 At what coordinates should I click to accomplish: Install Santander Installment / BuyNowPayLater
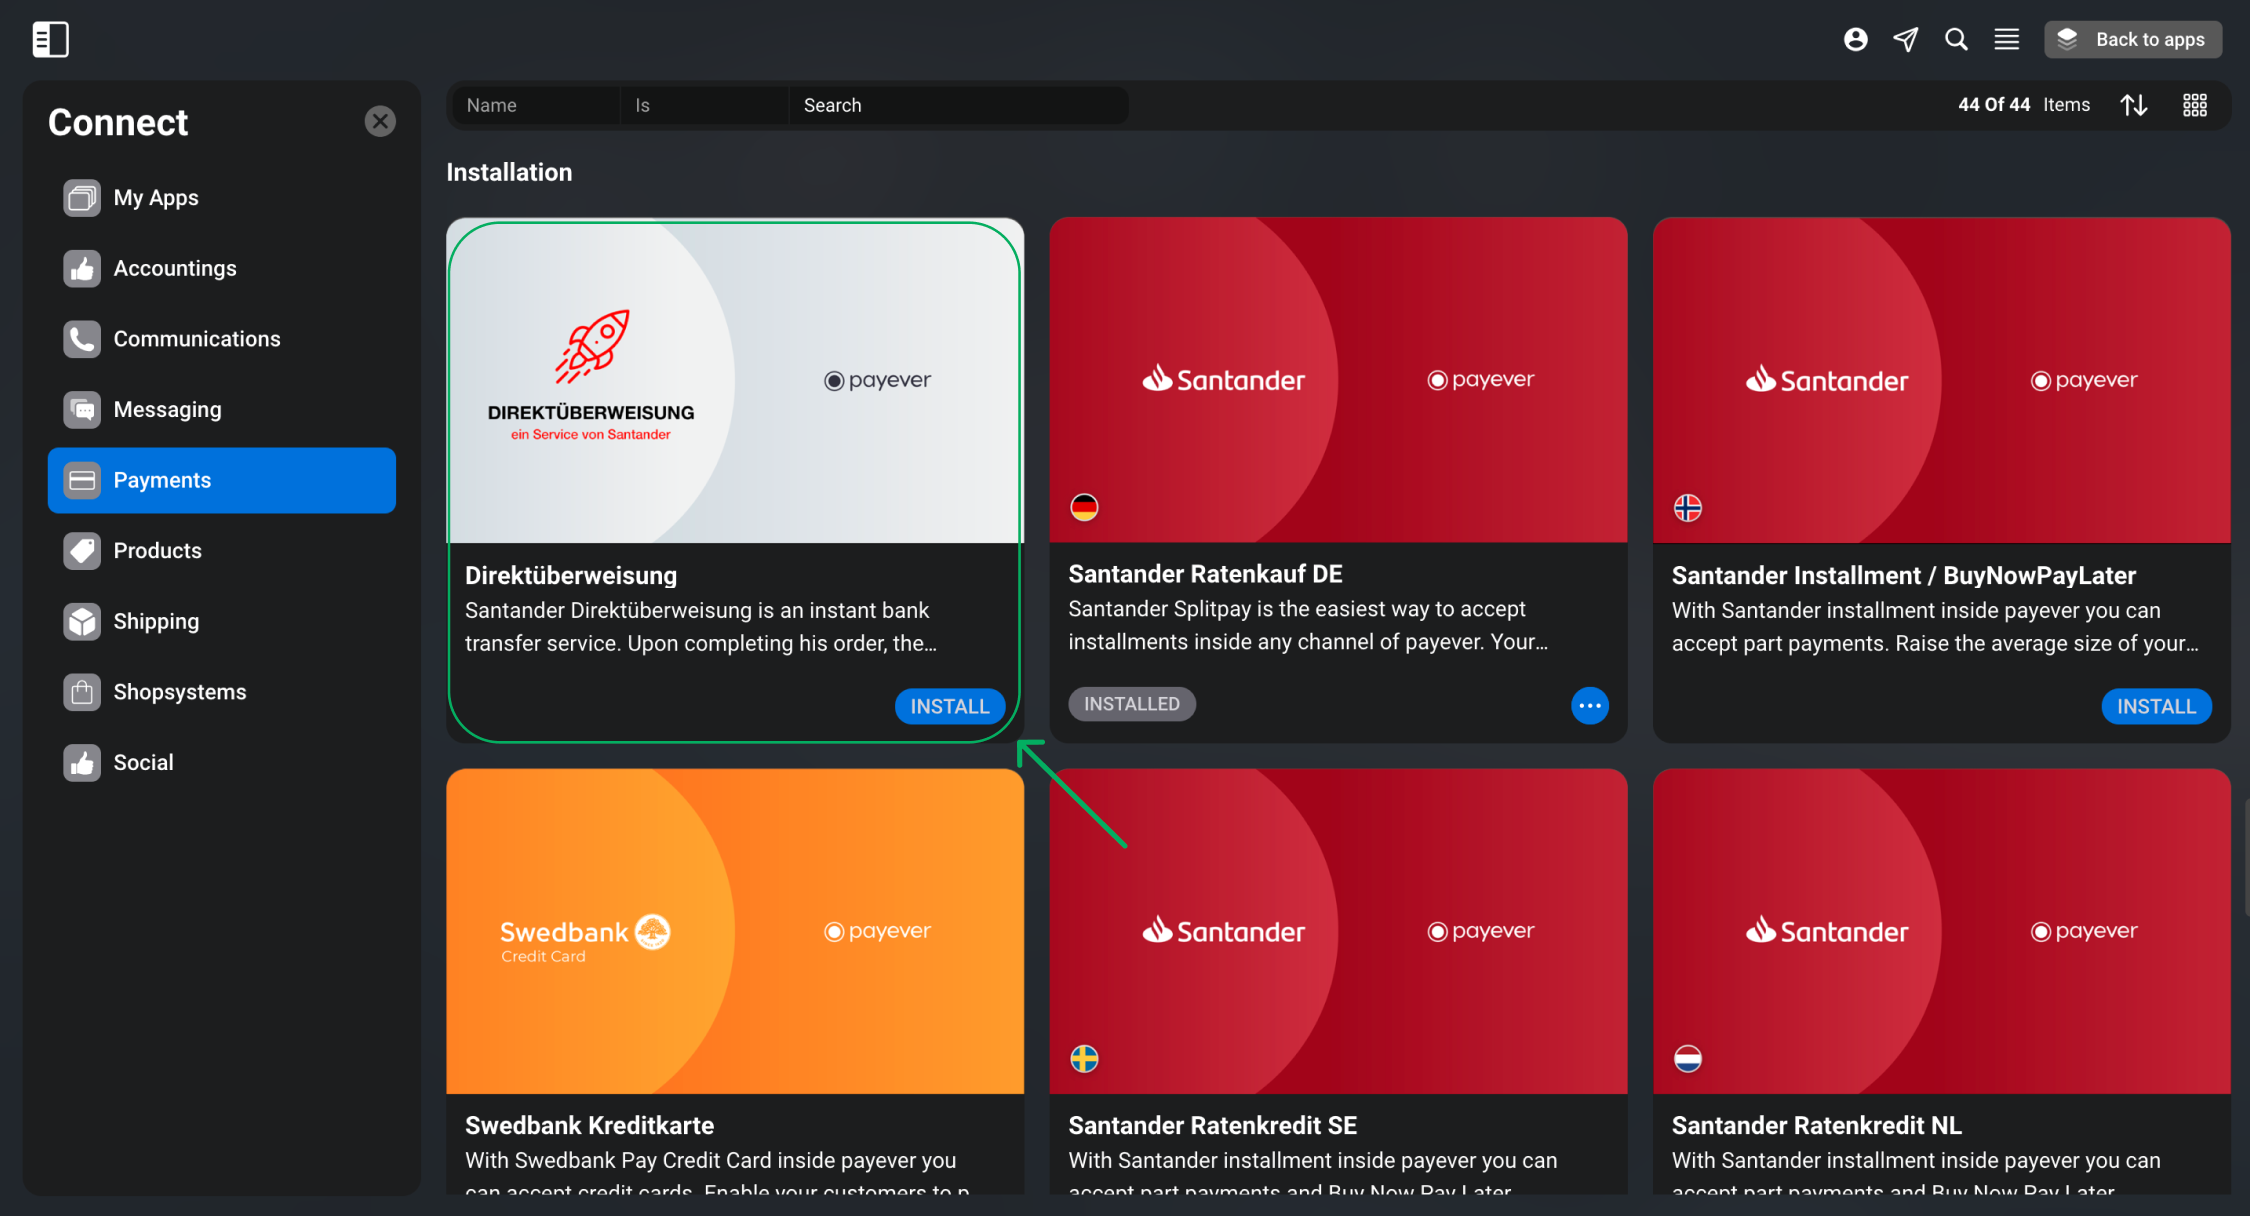[2156, 706]
